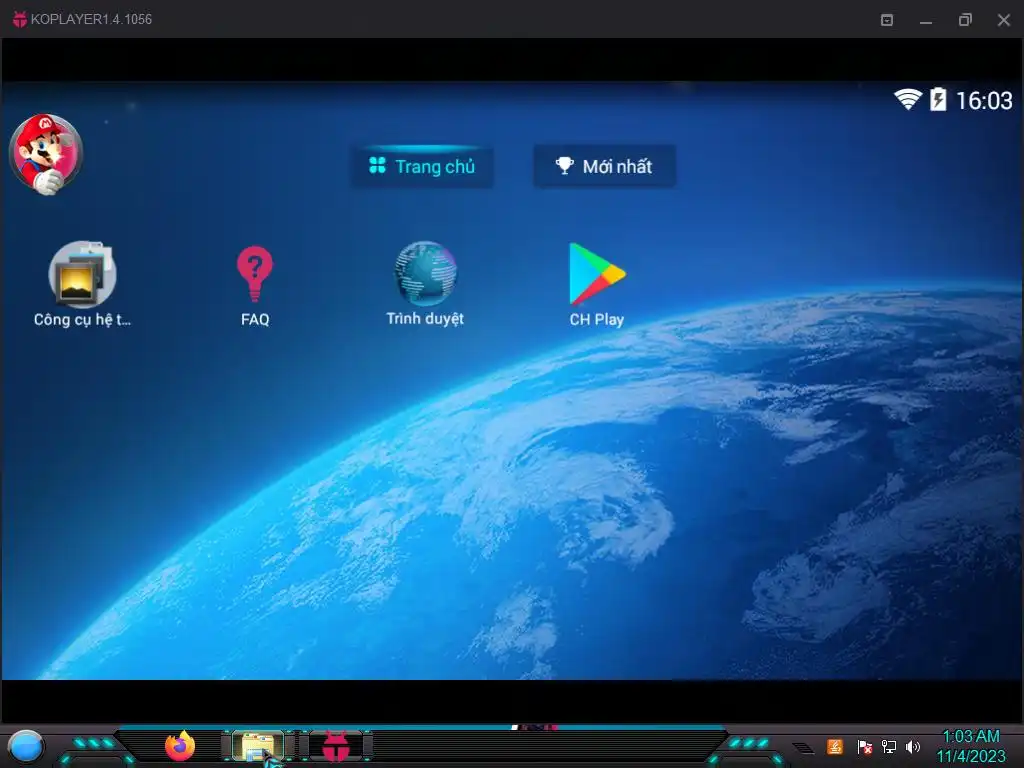The height and width of the screenshot is (768, 1024).
Task: Click the KOPLAYER logo in title bar
Action: 20,19
